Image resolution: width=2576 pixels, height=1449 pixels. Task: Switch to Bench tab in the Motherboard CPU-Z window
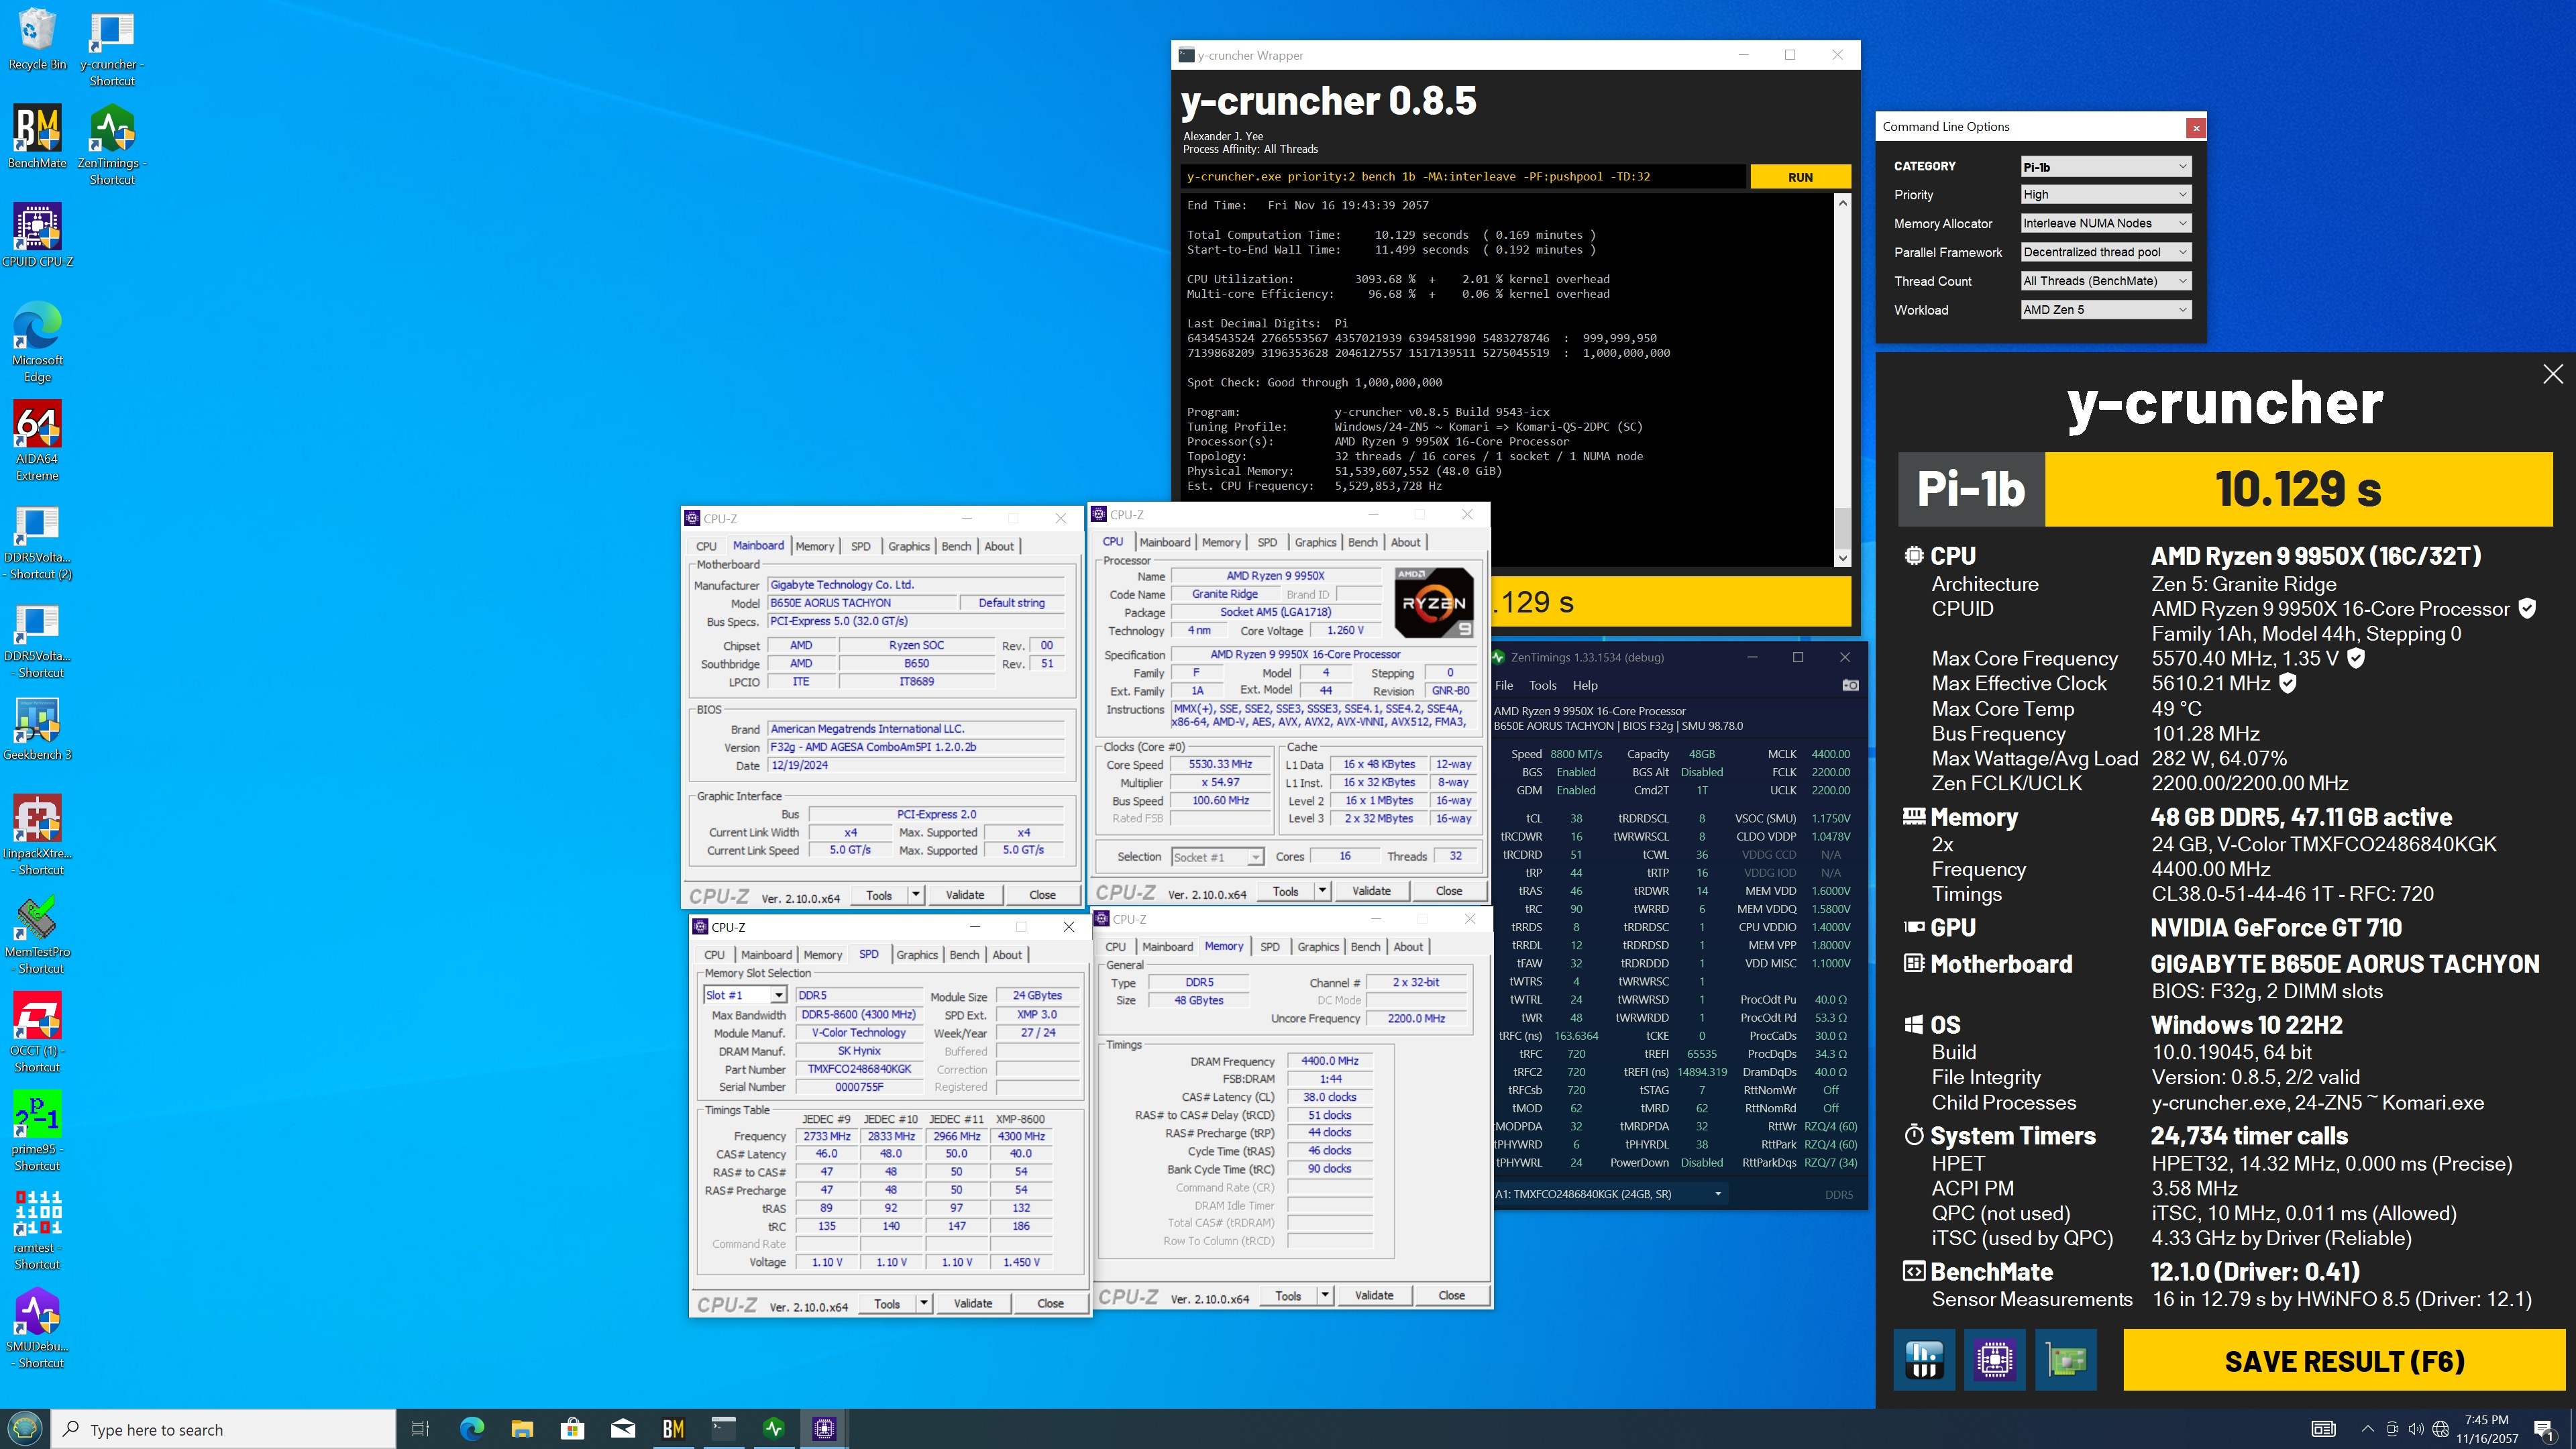coord(956,547)
